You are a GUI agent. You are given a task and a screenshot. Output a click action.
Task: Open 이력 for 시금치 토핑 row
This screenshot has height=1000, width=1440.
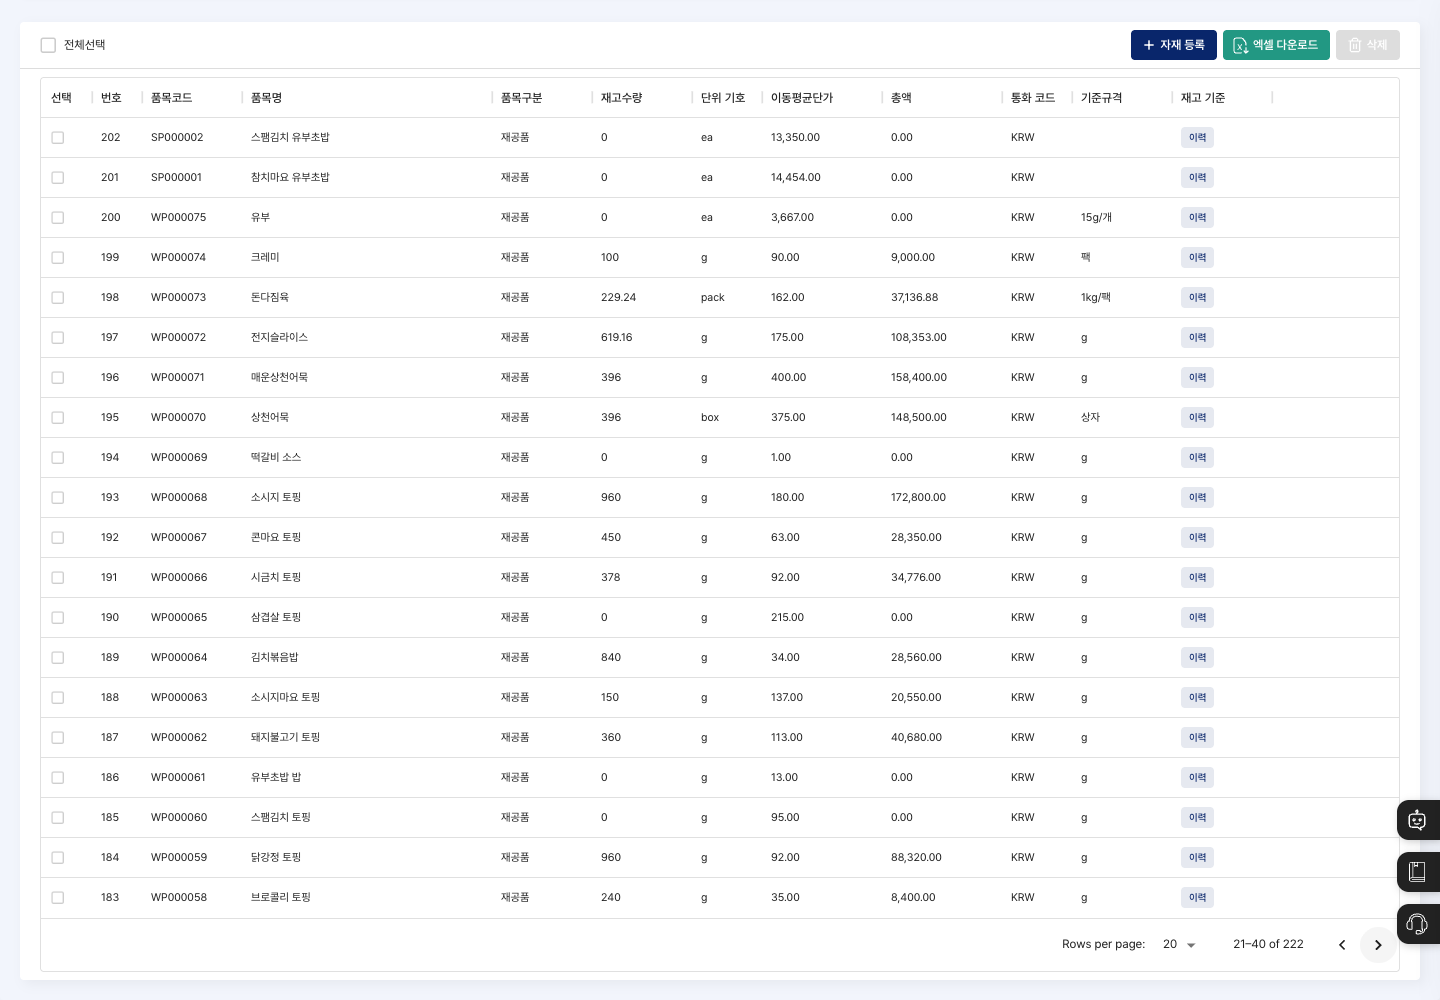click(1197, 578)
